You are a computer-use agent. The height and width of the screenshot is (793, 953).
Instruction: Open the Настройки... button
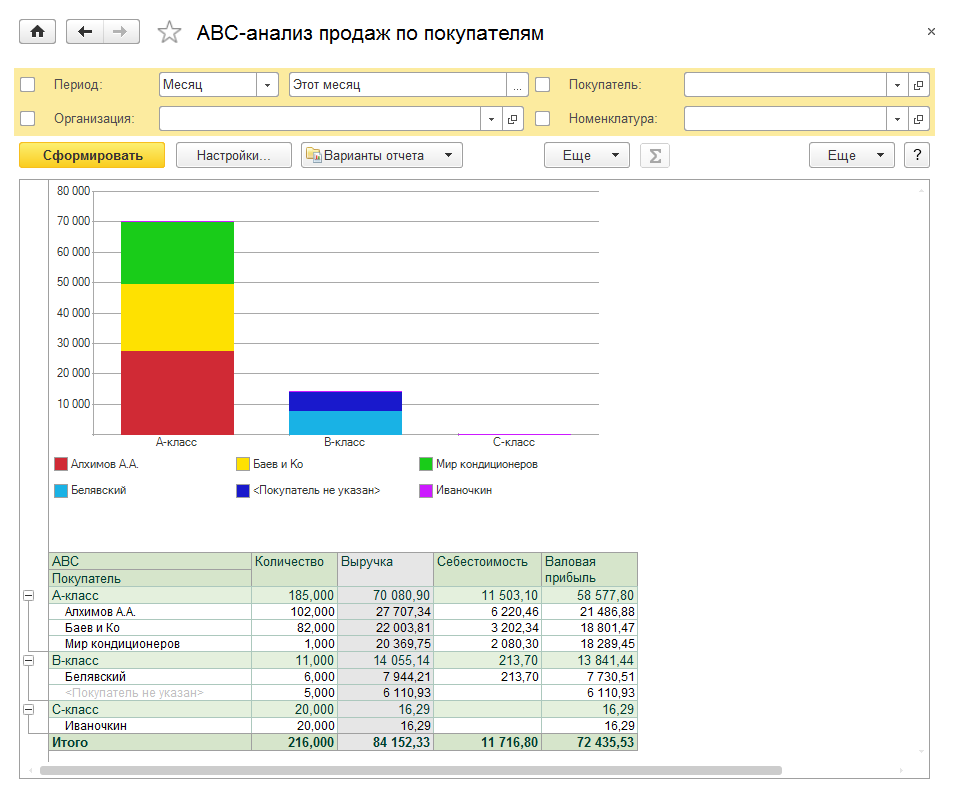point(234,156)
